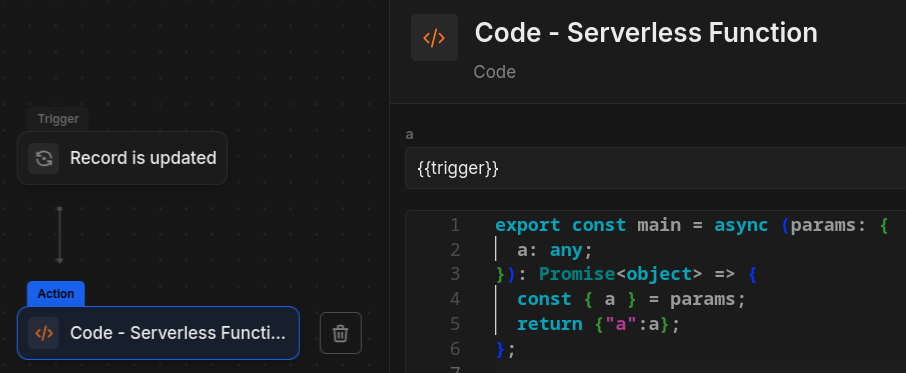Click the Trigger label tag
Viewport: 906px width, 373px height.
[x=58, y=119]
